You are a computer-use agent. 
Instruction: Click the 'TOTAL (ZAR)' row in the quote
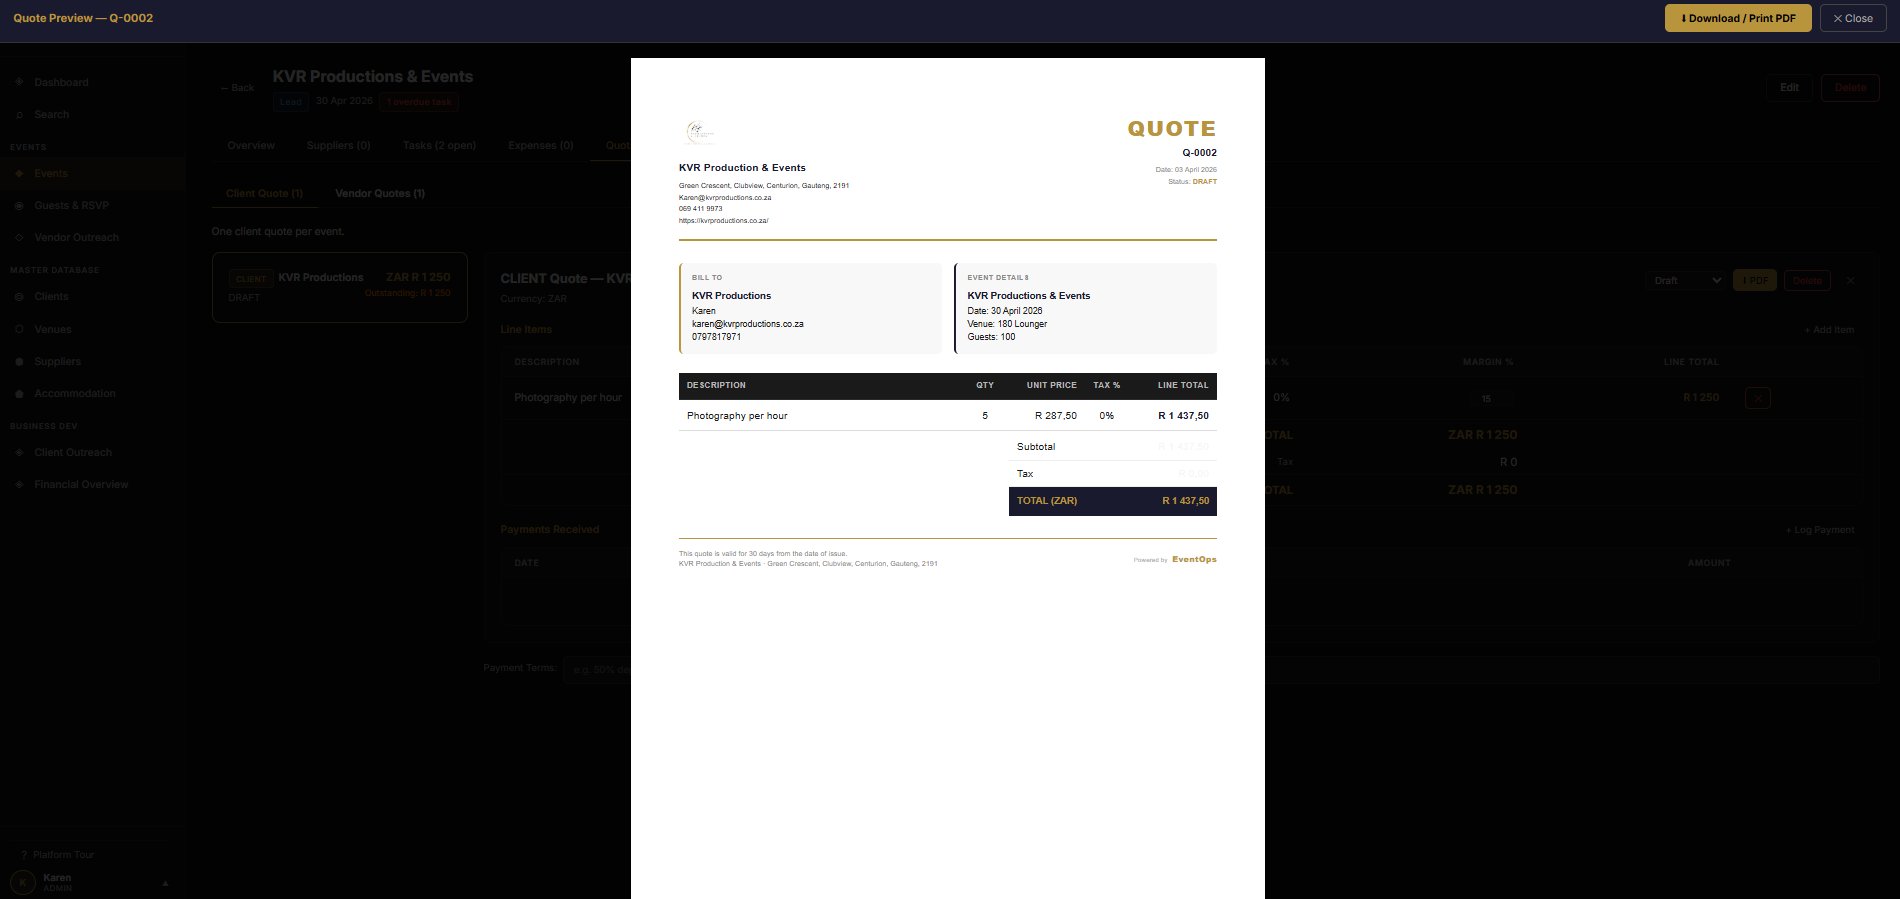[1113, 501]
